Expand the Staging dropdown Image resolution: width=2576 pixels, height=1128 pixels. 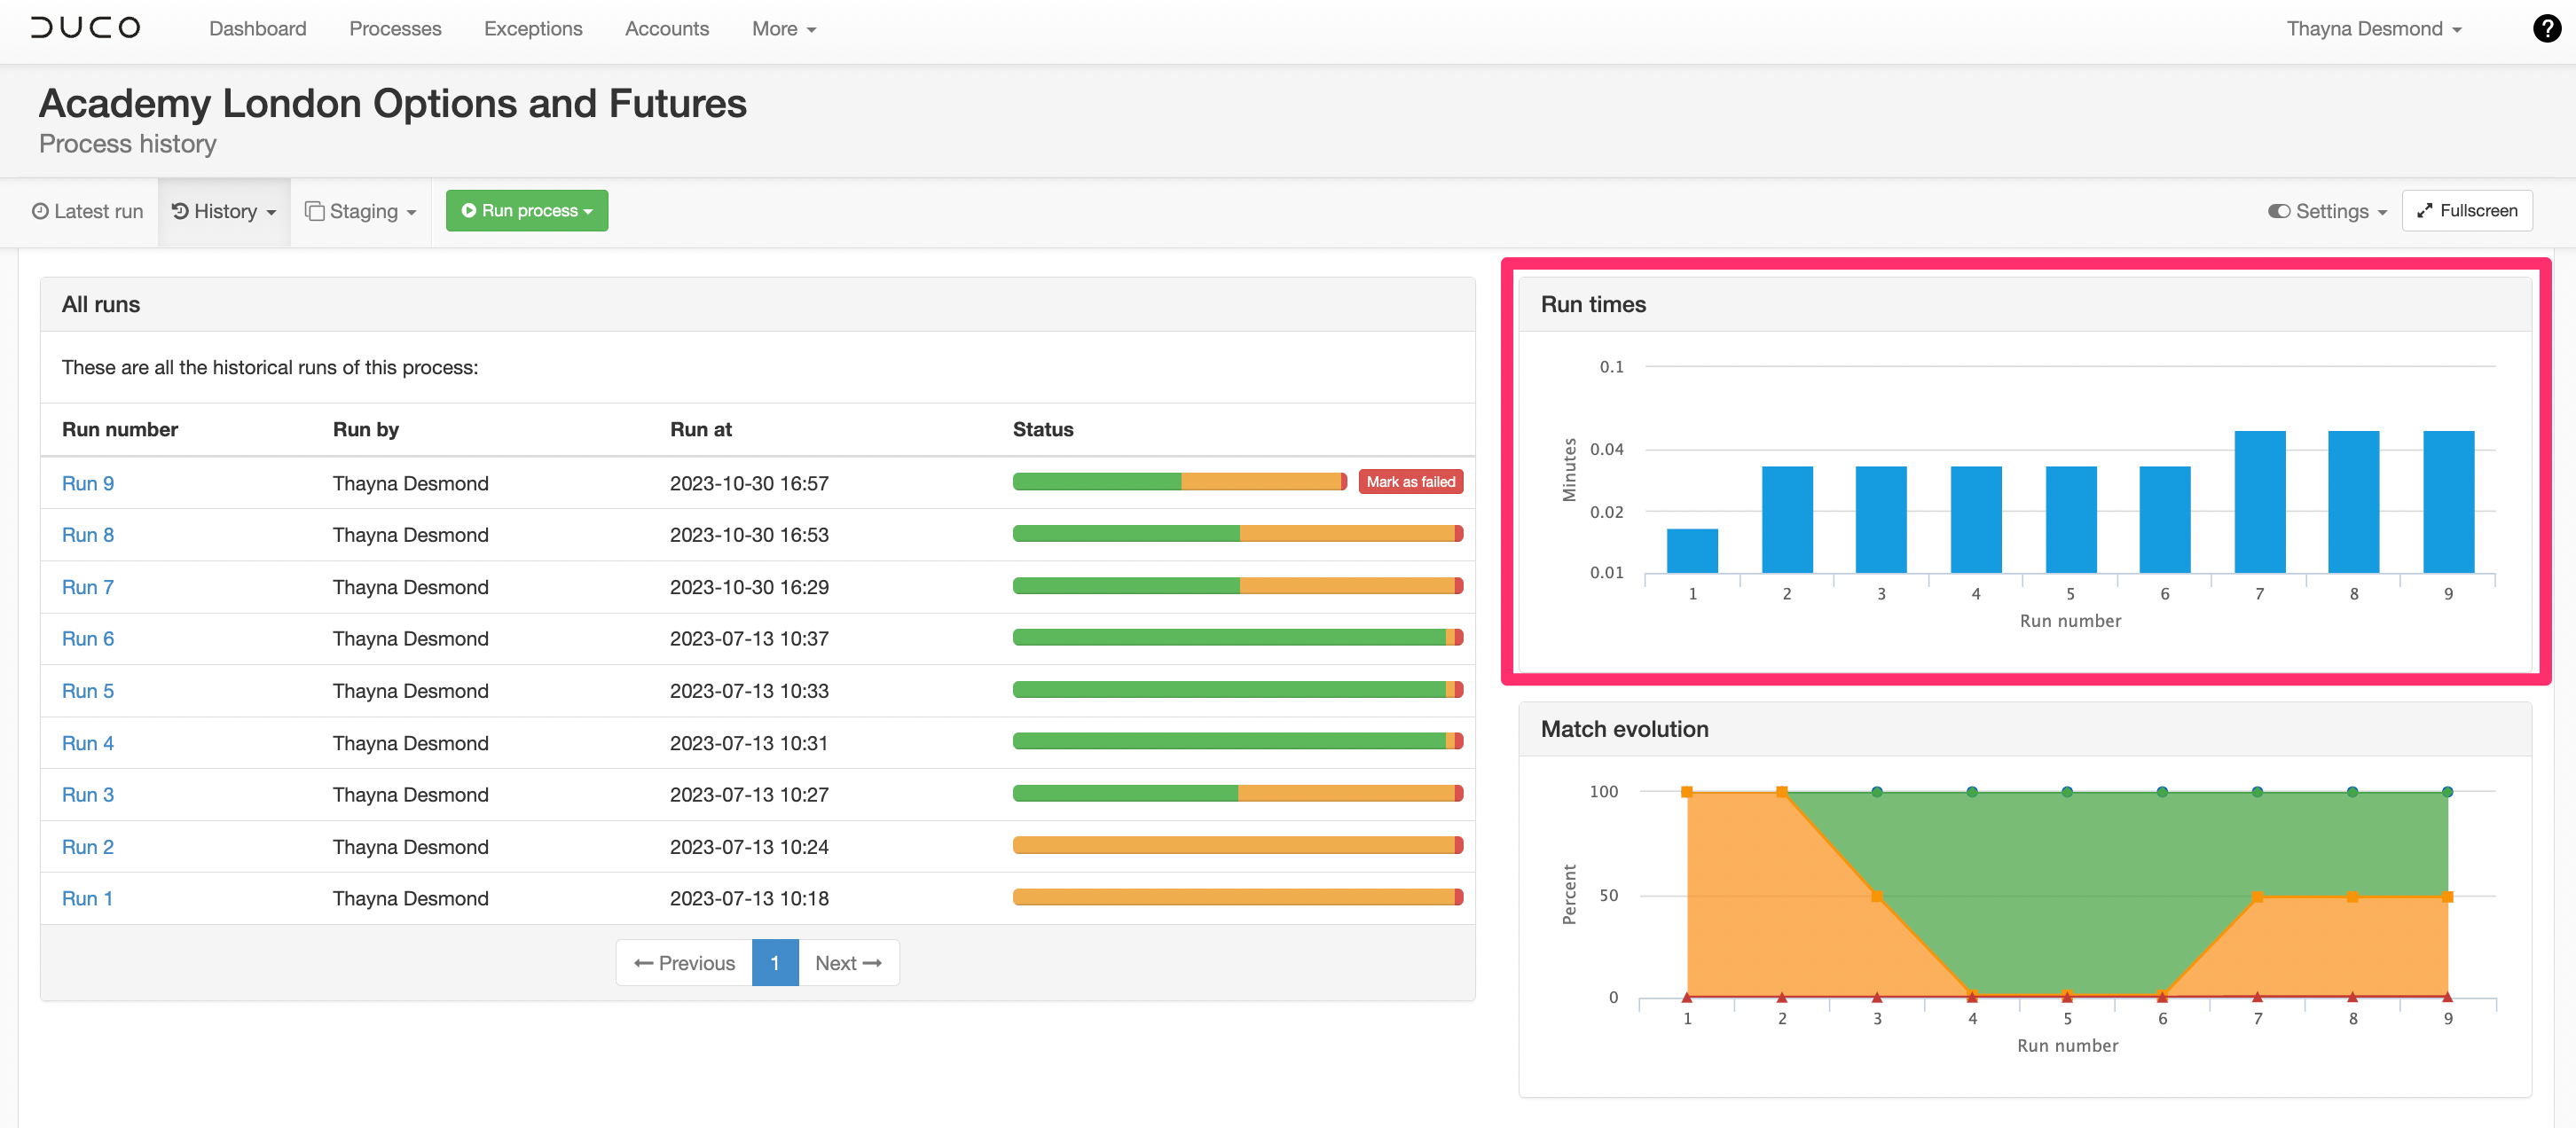click(x=361, y=211)
